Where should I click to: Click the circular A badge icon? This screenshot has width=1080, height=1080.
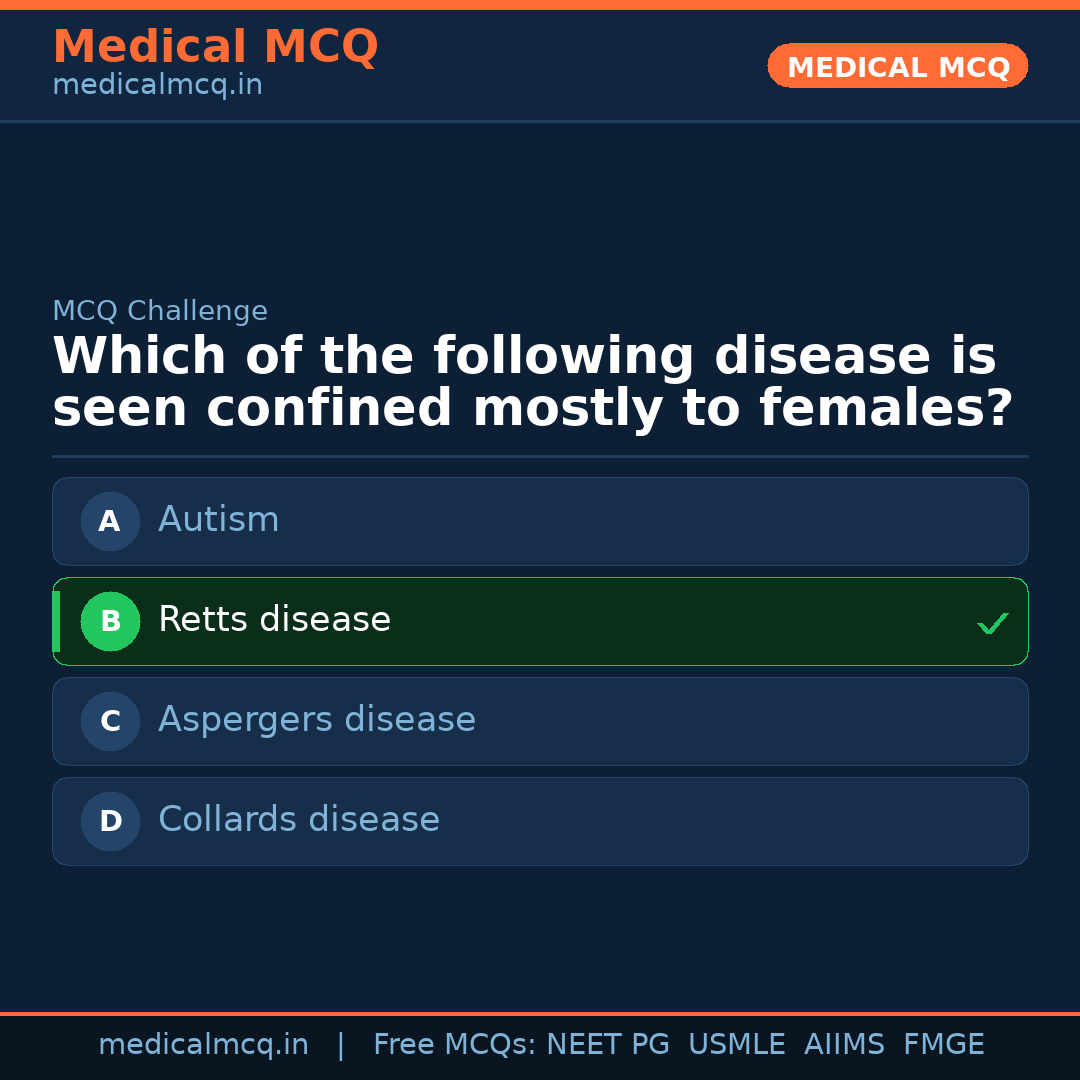[110, 521]
